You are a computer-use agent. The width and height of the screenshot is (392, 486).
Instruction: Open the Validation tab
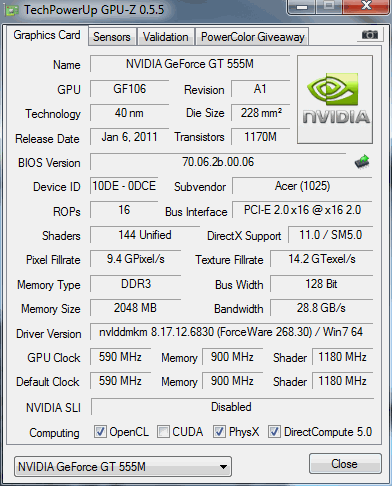[166, 37]
